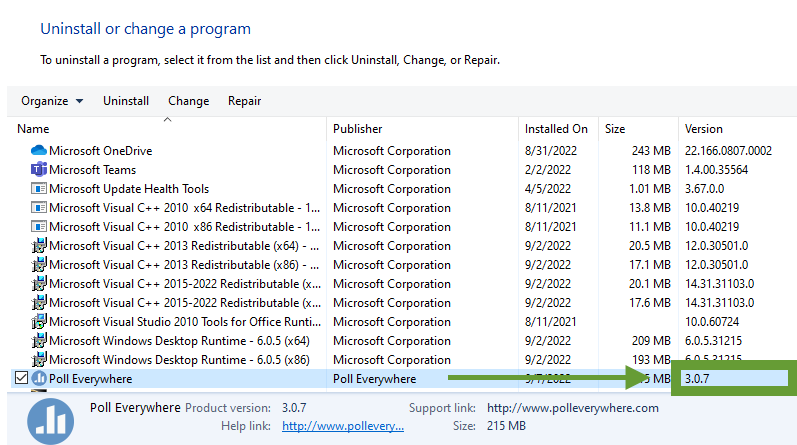This screenshot has height=445, width=797.
Task: Click the large Poll Everywhere logo in the details pane
Action: pos(50,422)
